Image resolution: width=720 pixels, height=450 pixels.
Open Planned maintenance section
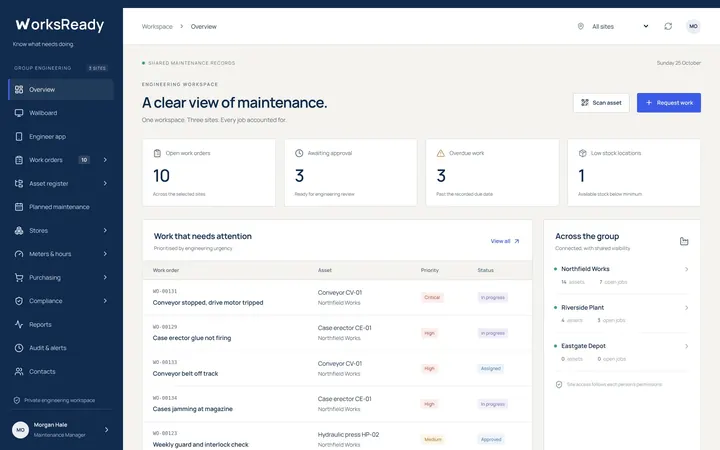tap(61, 207)
